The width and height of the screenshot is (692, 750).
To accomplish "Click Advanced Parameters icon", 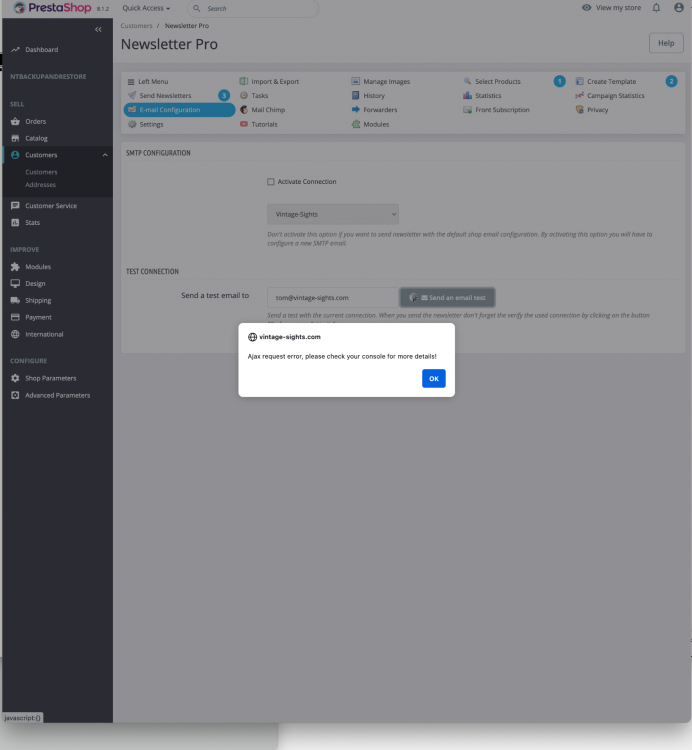I will coord(15,395).
